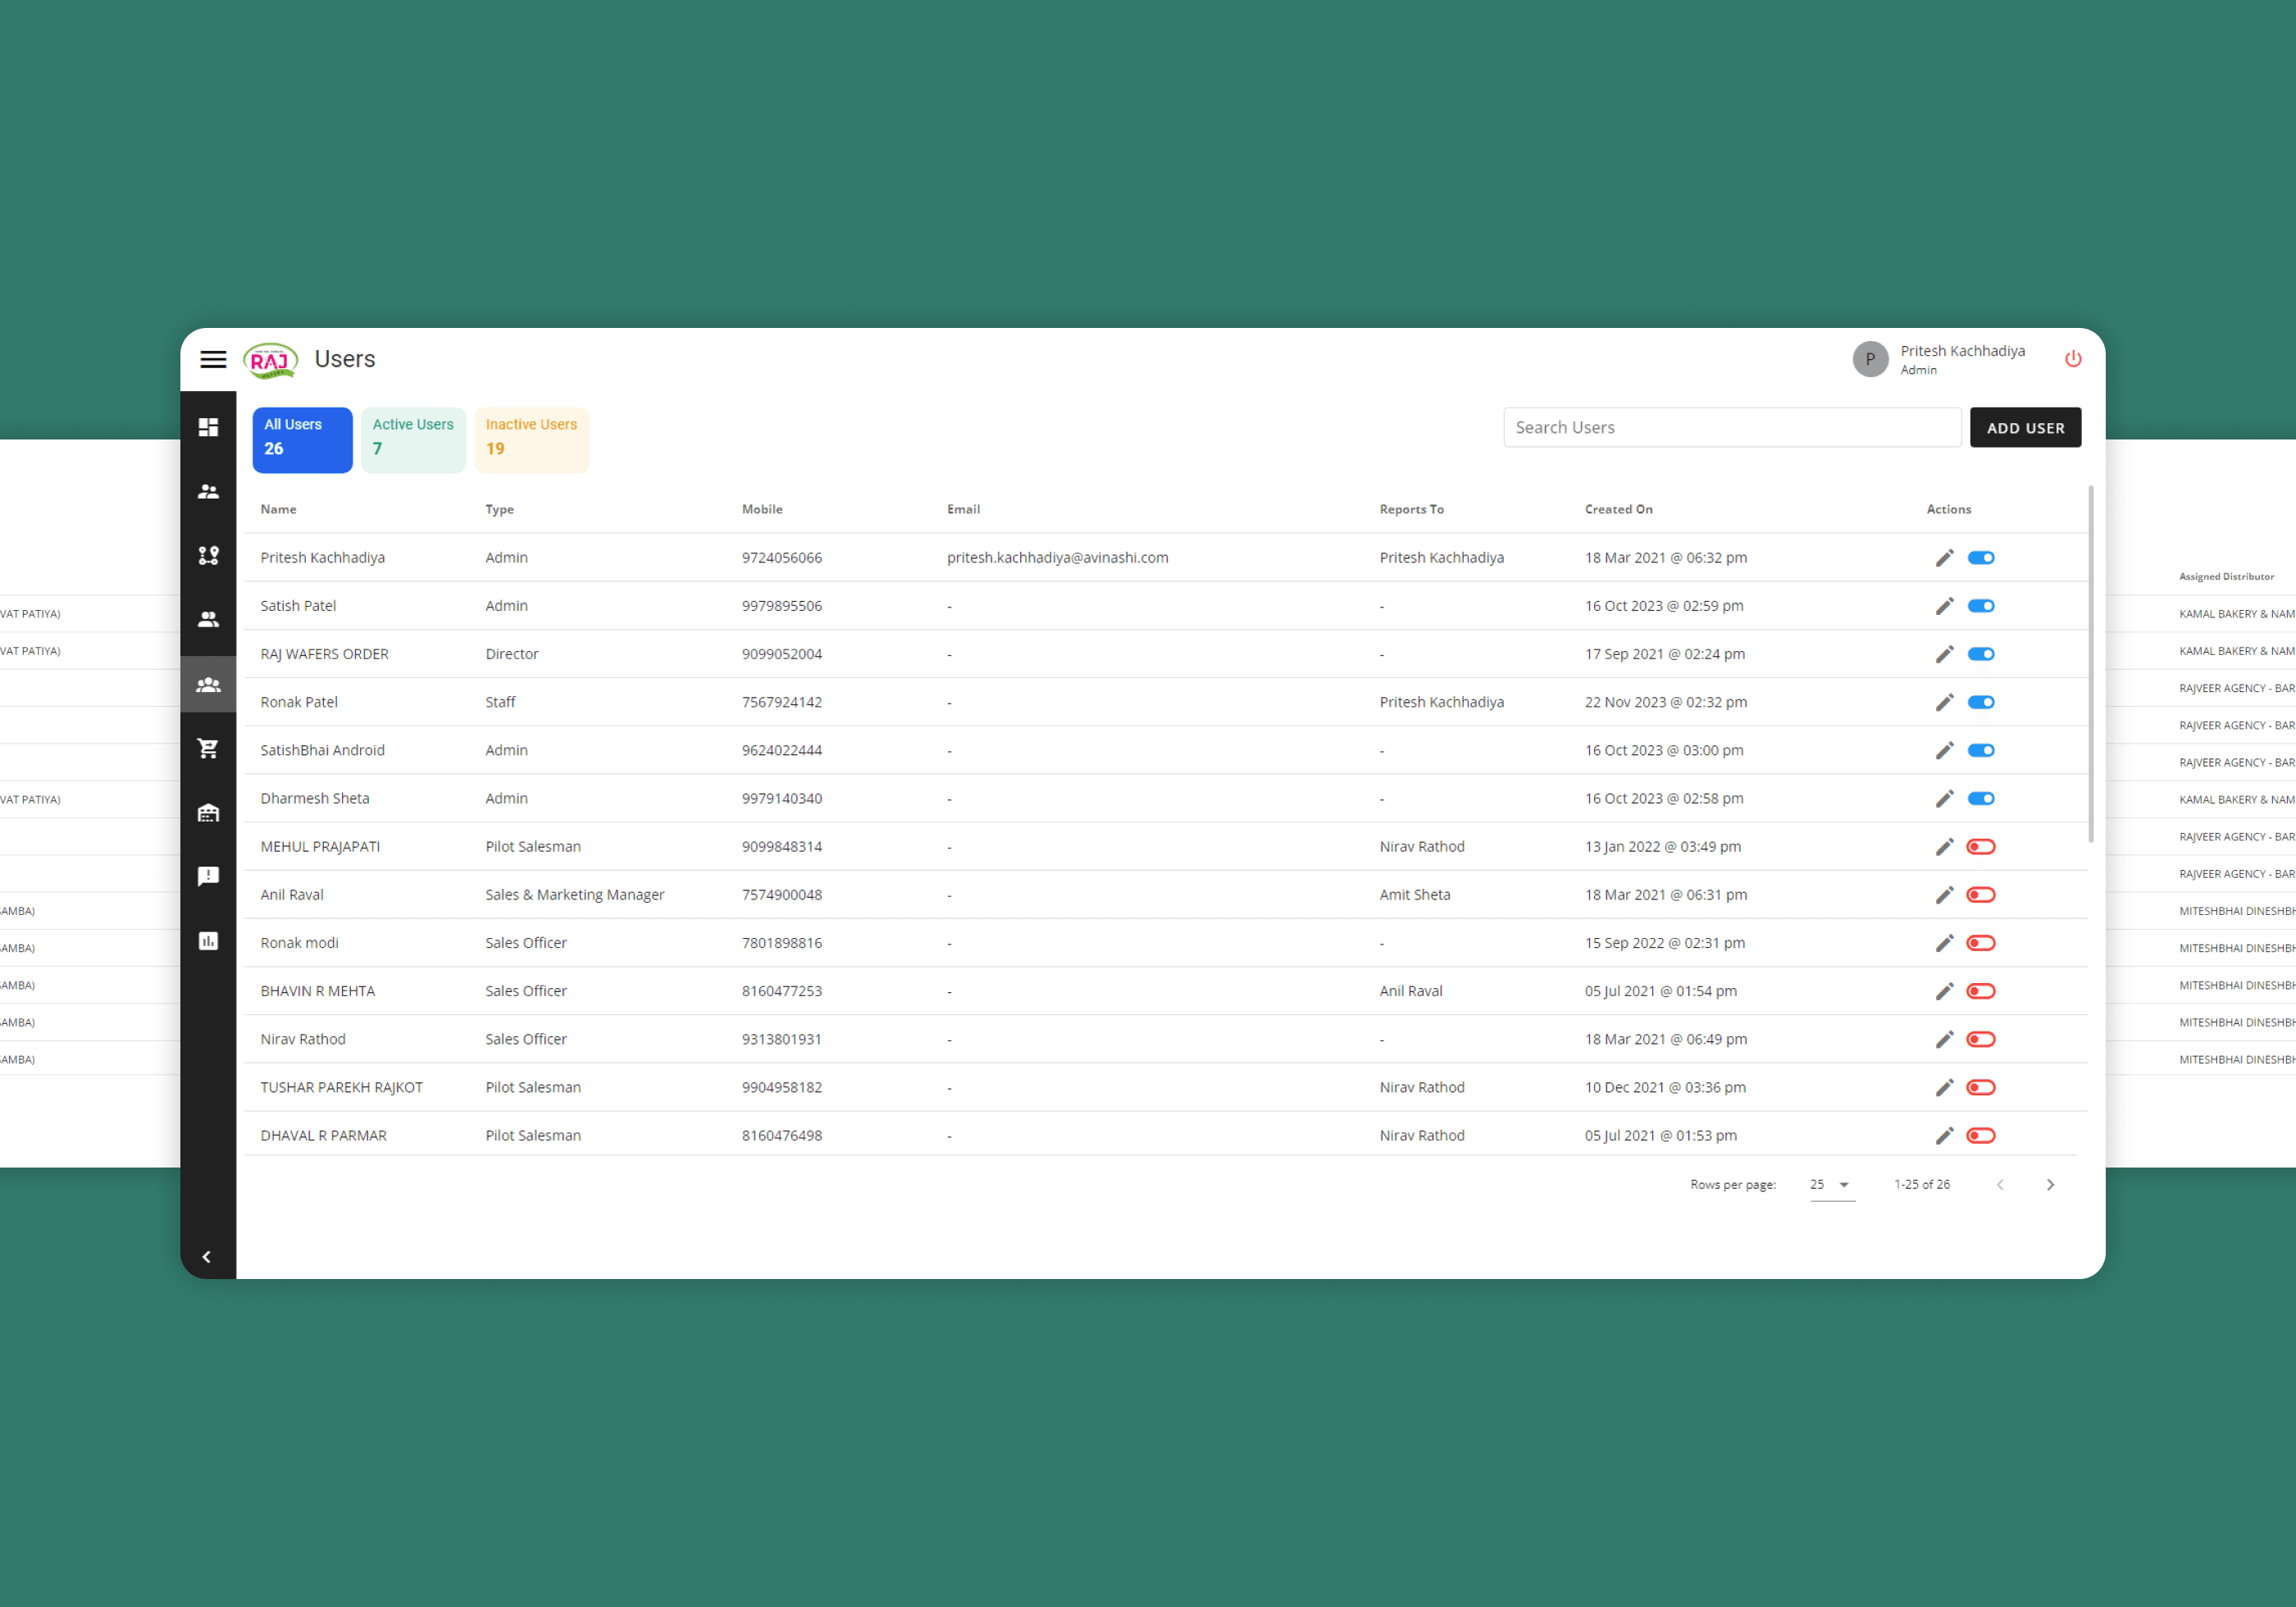Sort by Name column header
This screenshot has width=2296, height=1607.
[278, 509]
